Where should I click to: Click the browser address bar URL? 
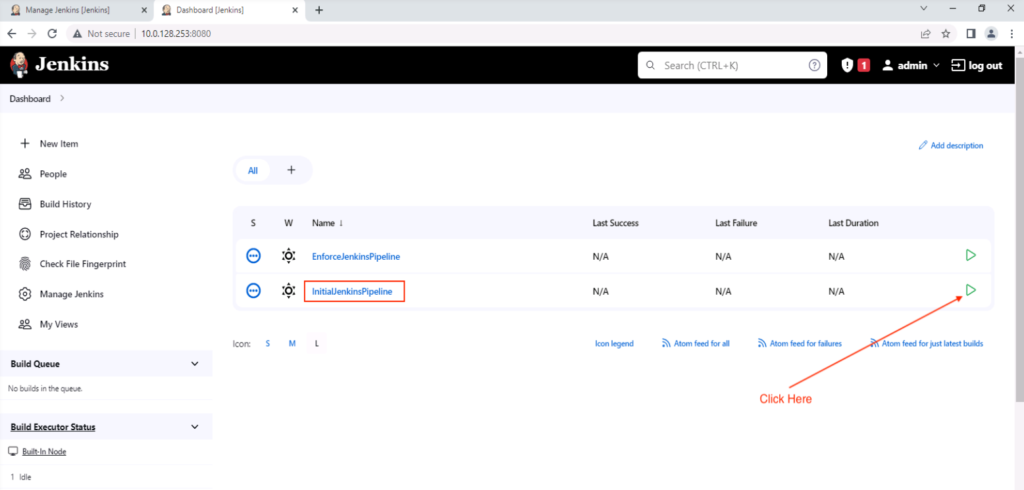176,34
